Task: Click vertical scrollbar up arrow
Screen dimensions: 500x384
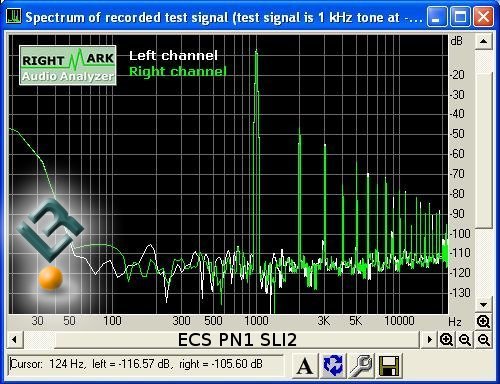Action: tap(484, 42)
